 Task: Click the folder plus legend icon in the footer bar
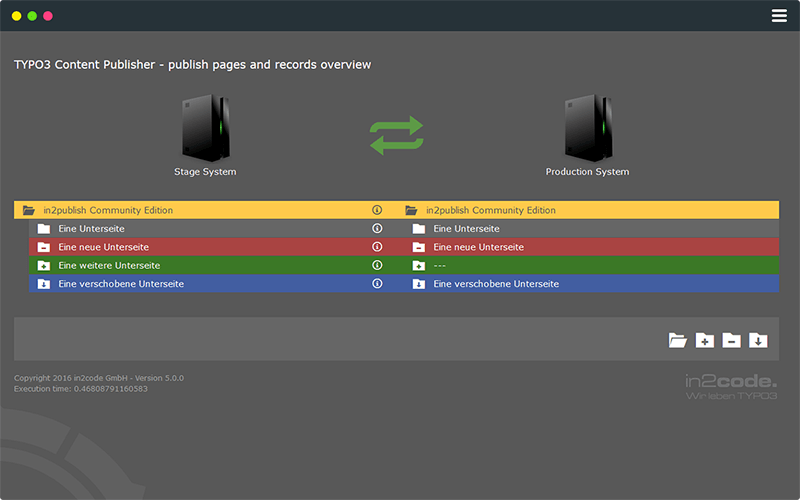705,340
